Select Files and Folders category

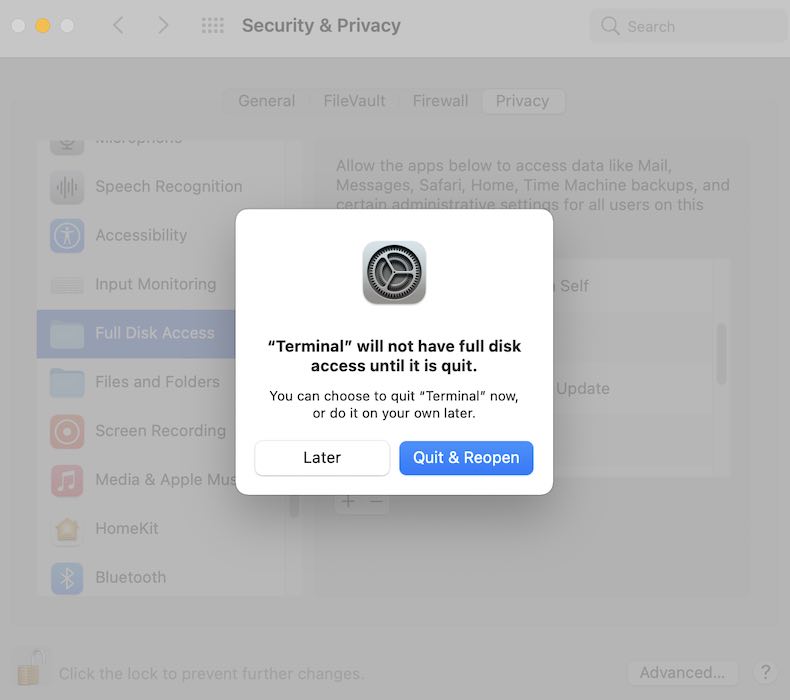pos(136,382)
